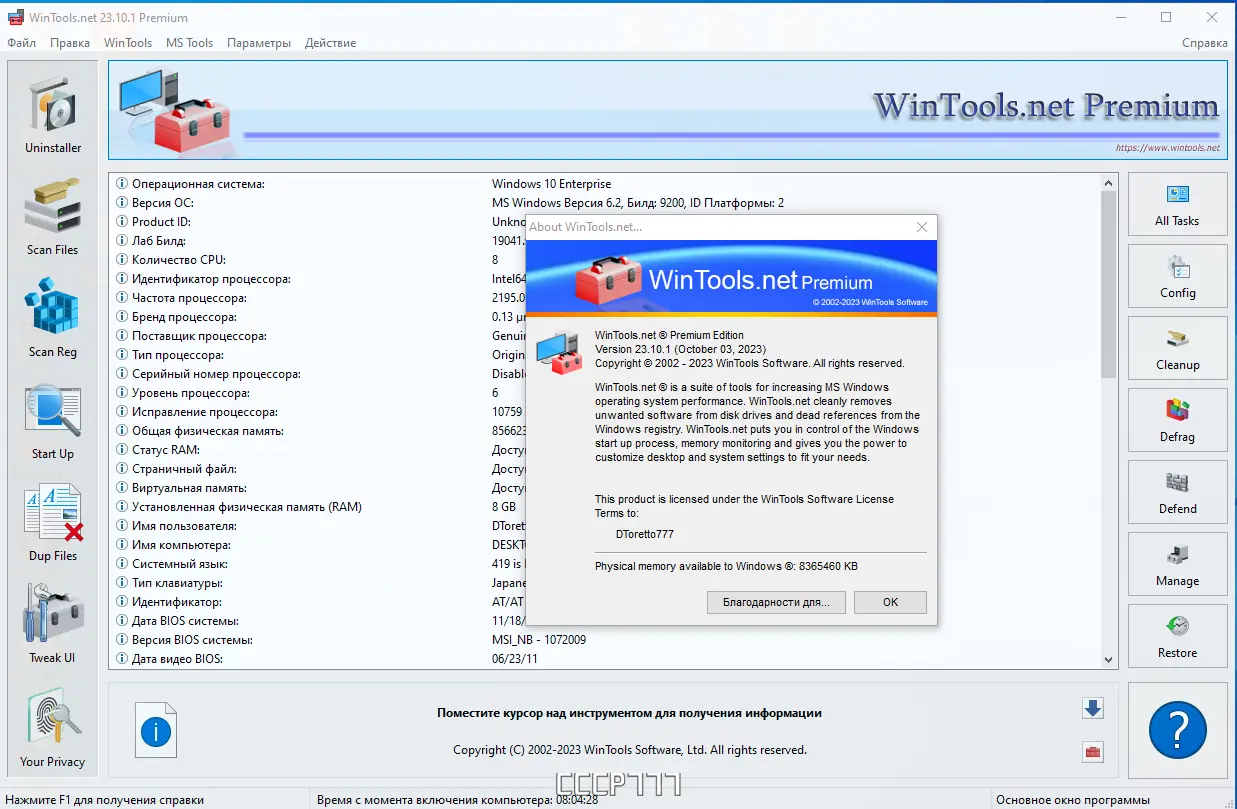Open the Tweak UI tool
This screenshot has width=1237, height=809.
53,623
